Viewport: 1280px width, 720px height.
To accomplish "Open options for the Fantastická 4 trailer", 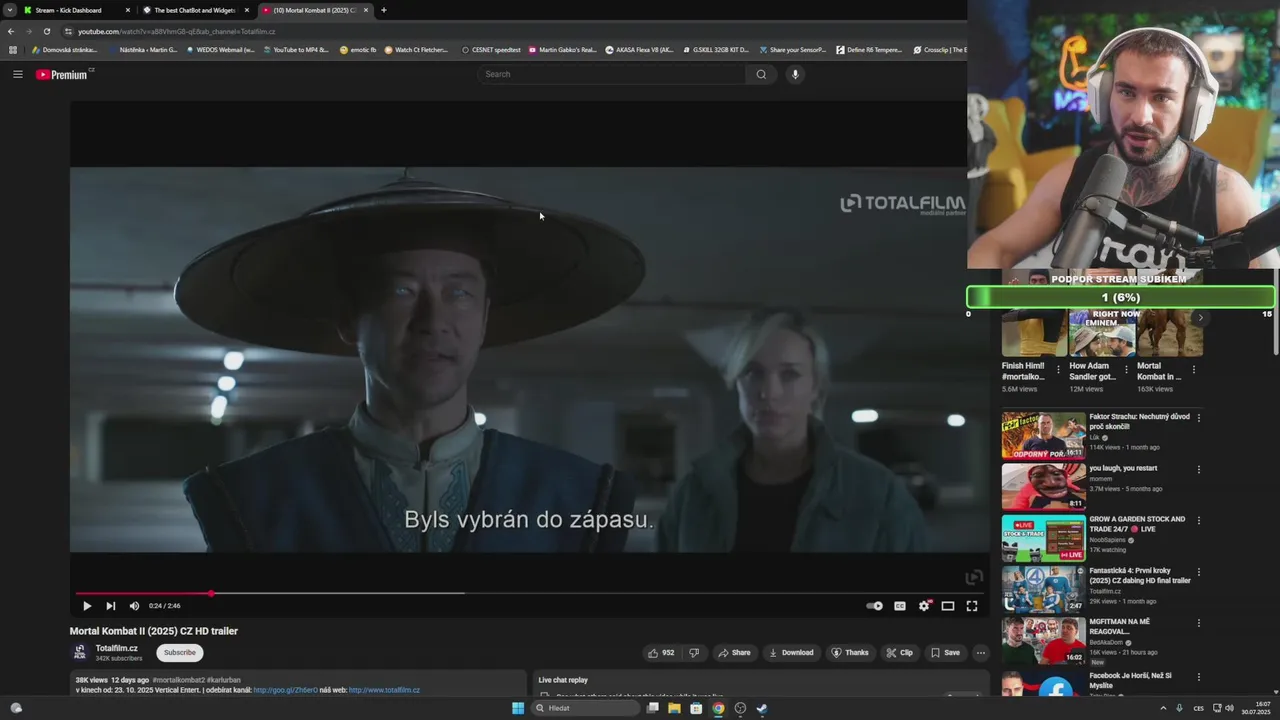I will point(1198,572).
